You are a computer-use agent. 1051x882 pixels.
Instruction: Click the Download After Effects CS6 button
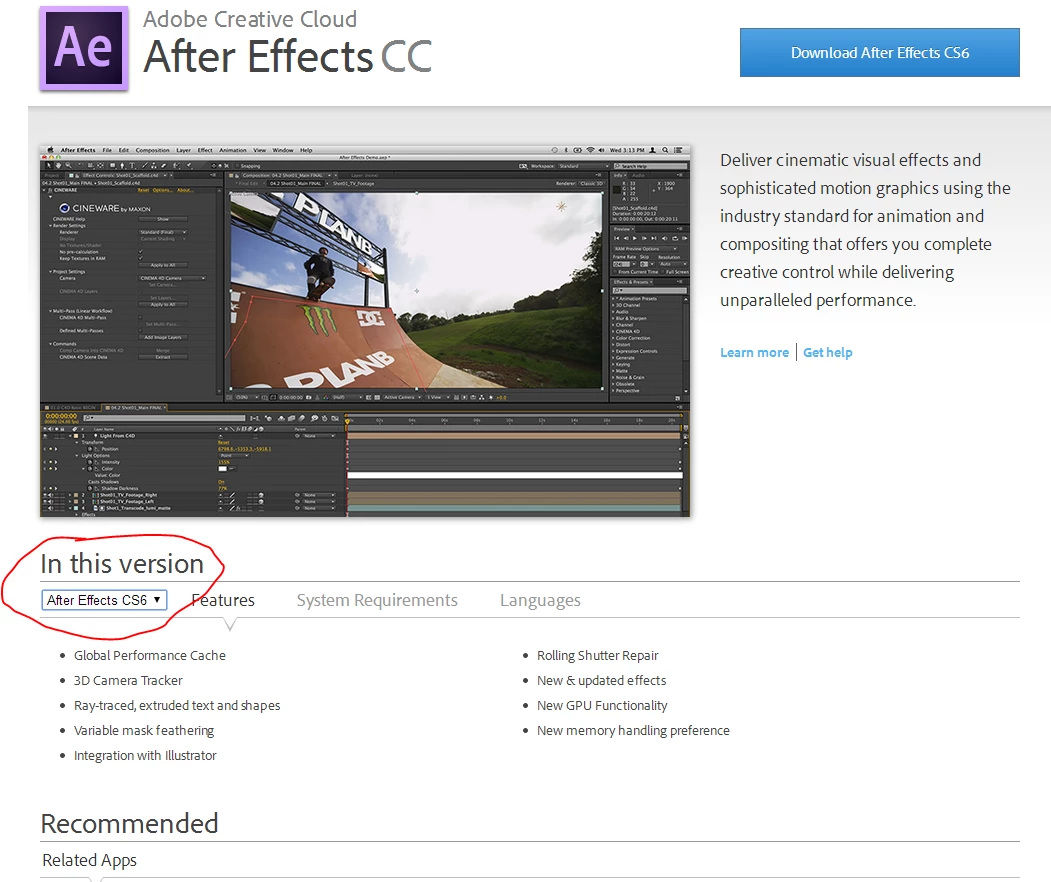879,52
